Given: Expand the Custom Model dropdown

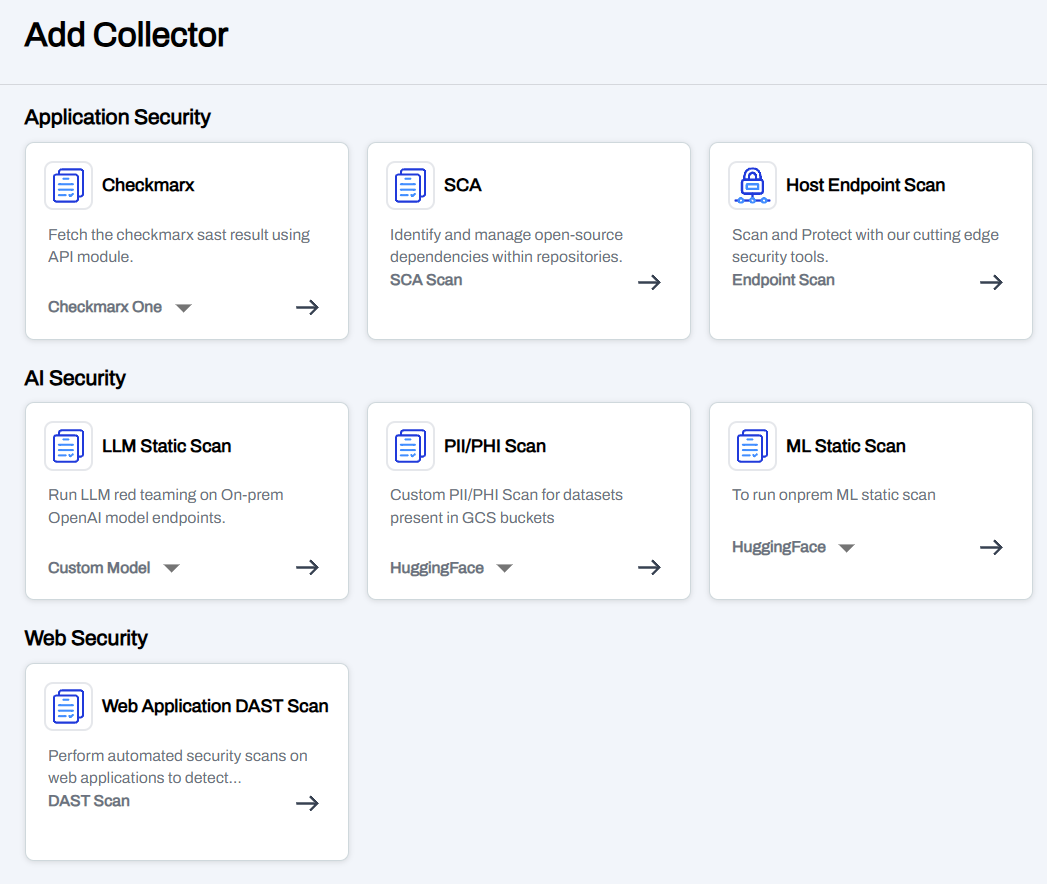Looking at the screenshot, I should [x=171, y=568].
